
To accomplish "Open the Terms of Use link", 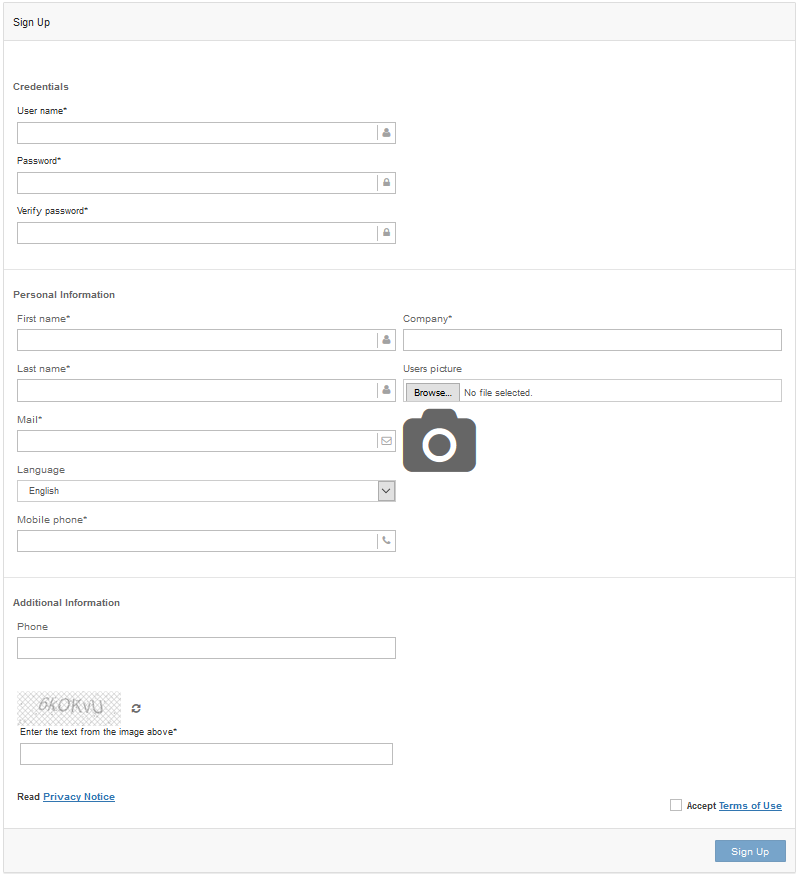I will 750,806.
